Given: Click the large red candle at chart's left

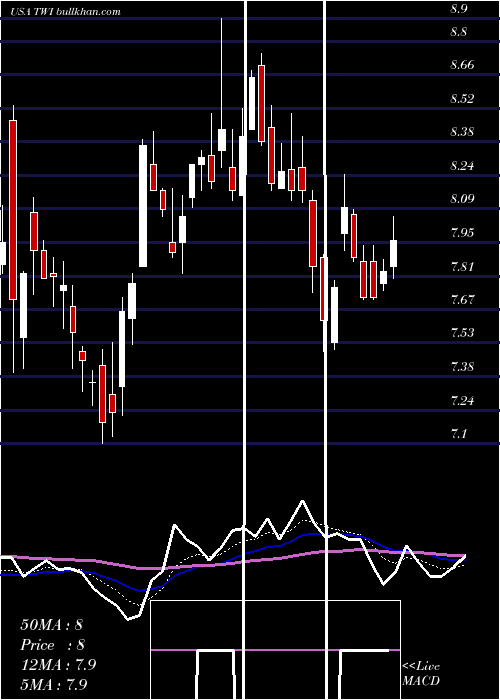Looking at the screenshot, I should [x=13, y=210].
